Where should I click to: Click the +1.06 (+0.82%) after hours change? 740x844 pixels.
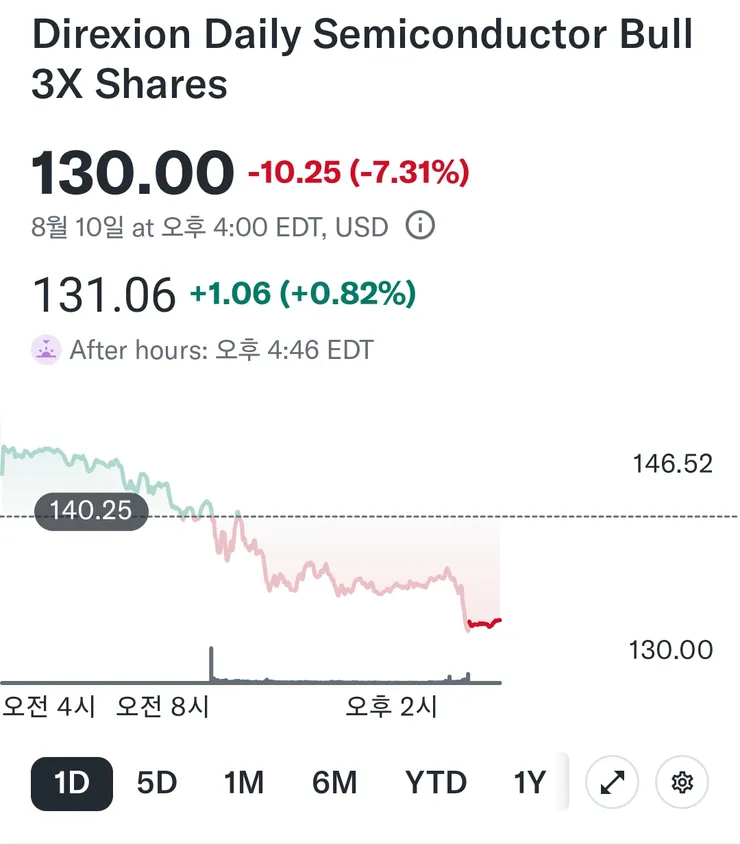303,293
